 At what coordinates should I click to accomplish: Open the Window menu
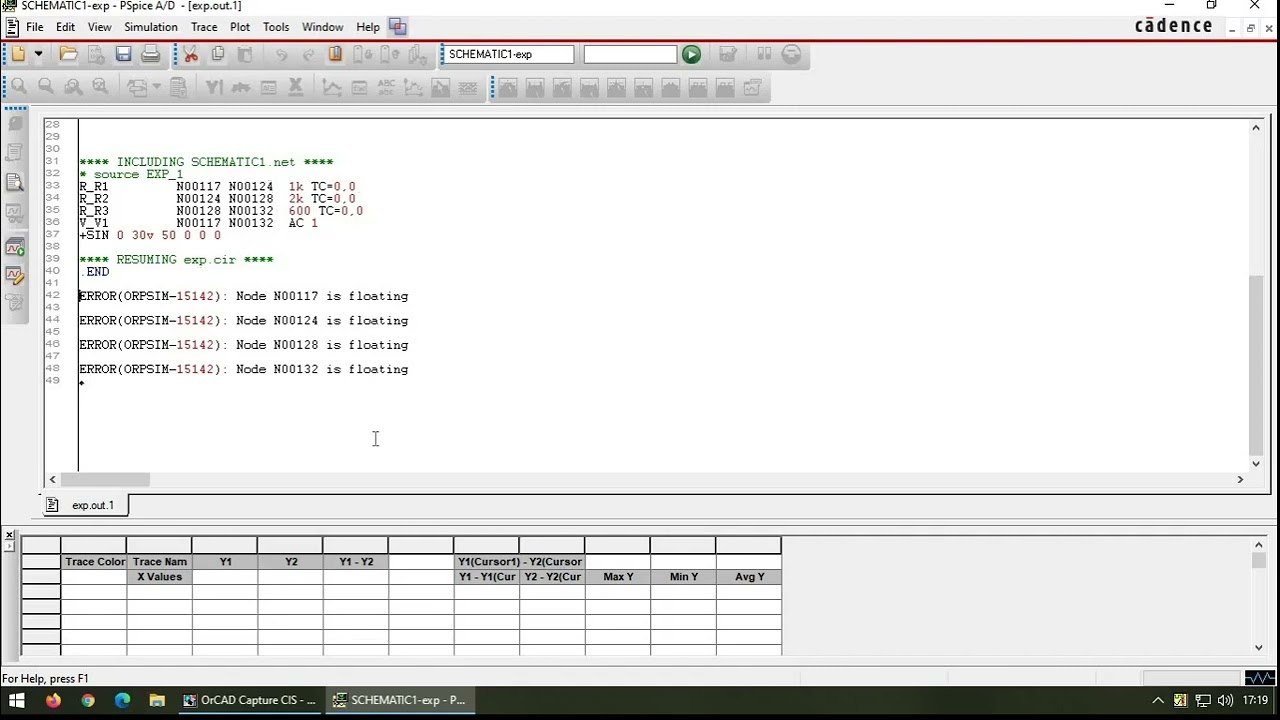(x=322, y=27)
